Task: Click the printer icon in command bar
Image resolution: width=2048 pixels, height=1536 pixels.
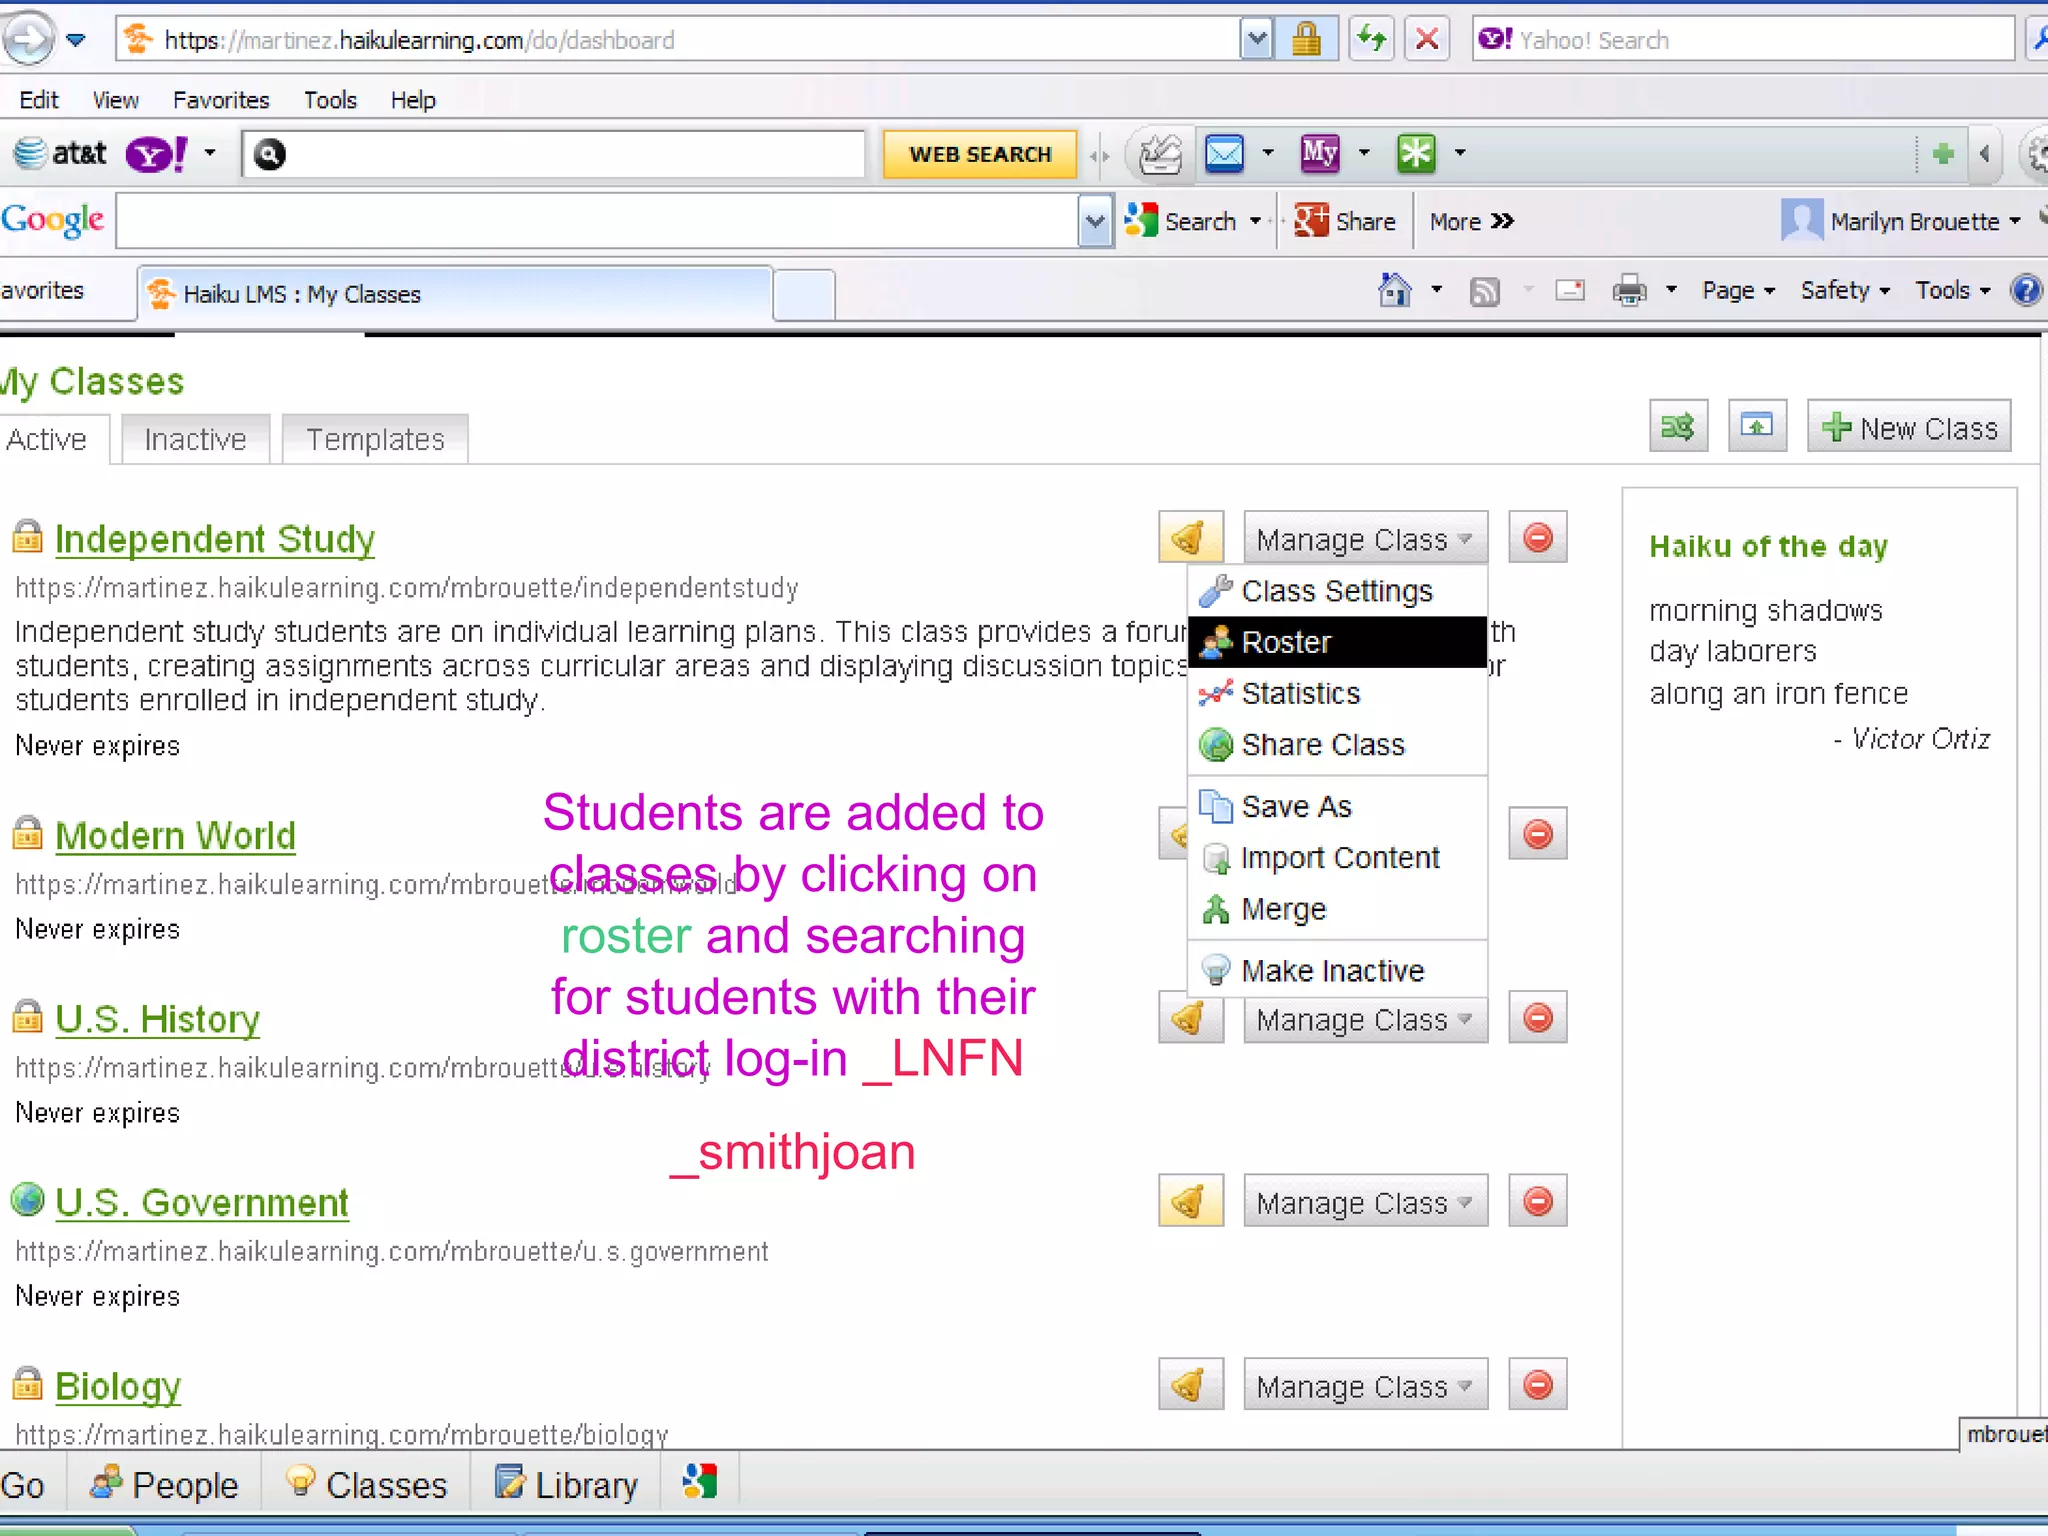Action: [x=1629, y=291]
